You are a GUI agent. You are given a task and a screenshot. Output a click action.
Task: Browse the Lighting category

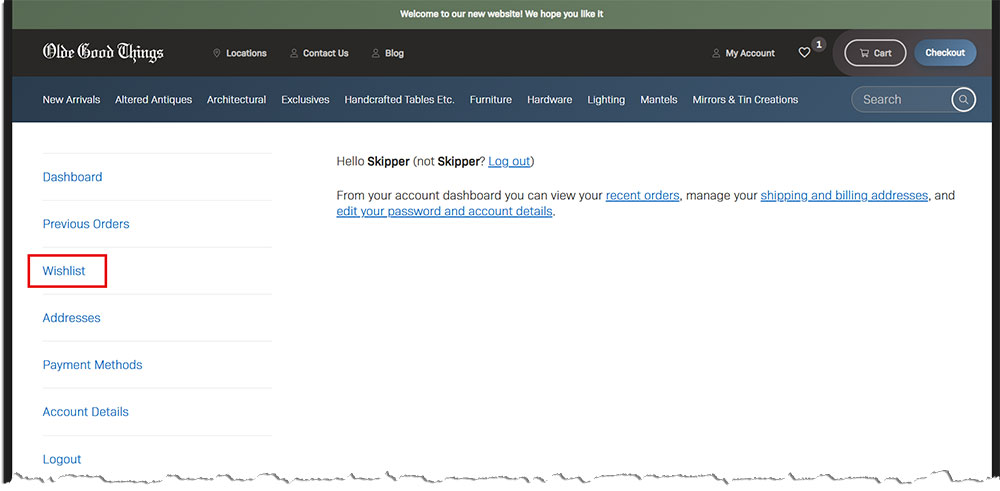[606, 99]
